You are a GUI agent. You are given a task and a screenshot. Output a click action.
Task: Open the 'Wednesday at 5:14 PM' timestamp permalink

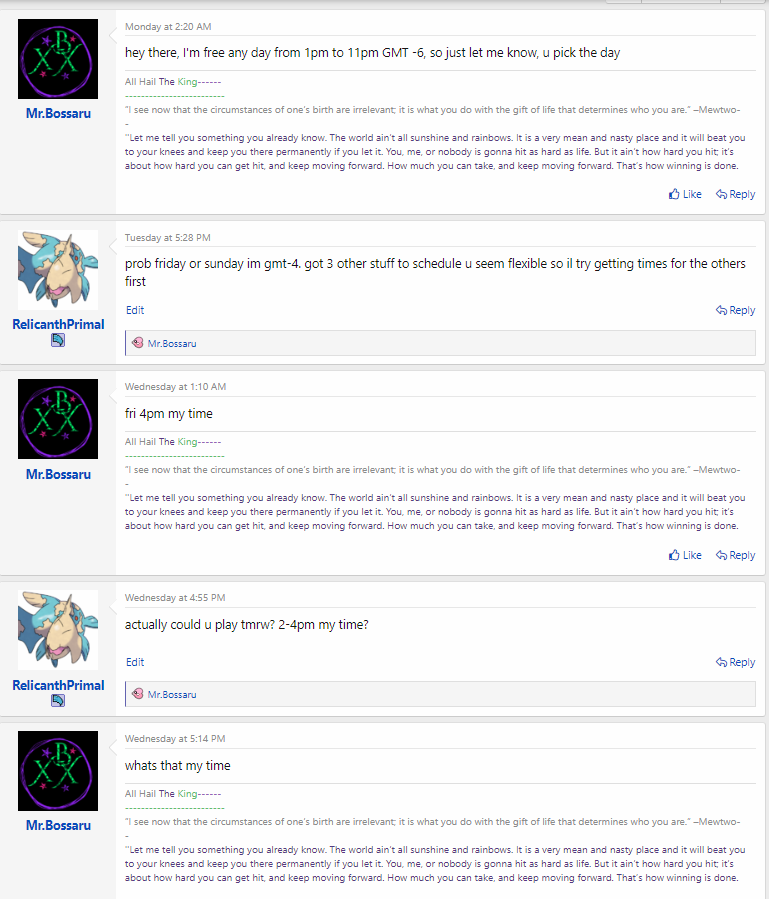pyautogui.click(x=175, y=739)
